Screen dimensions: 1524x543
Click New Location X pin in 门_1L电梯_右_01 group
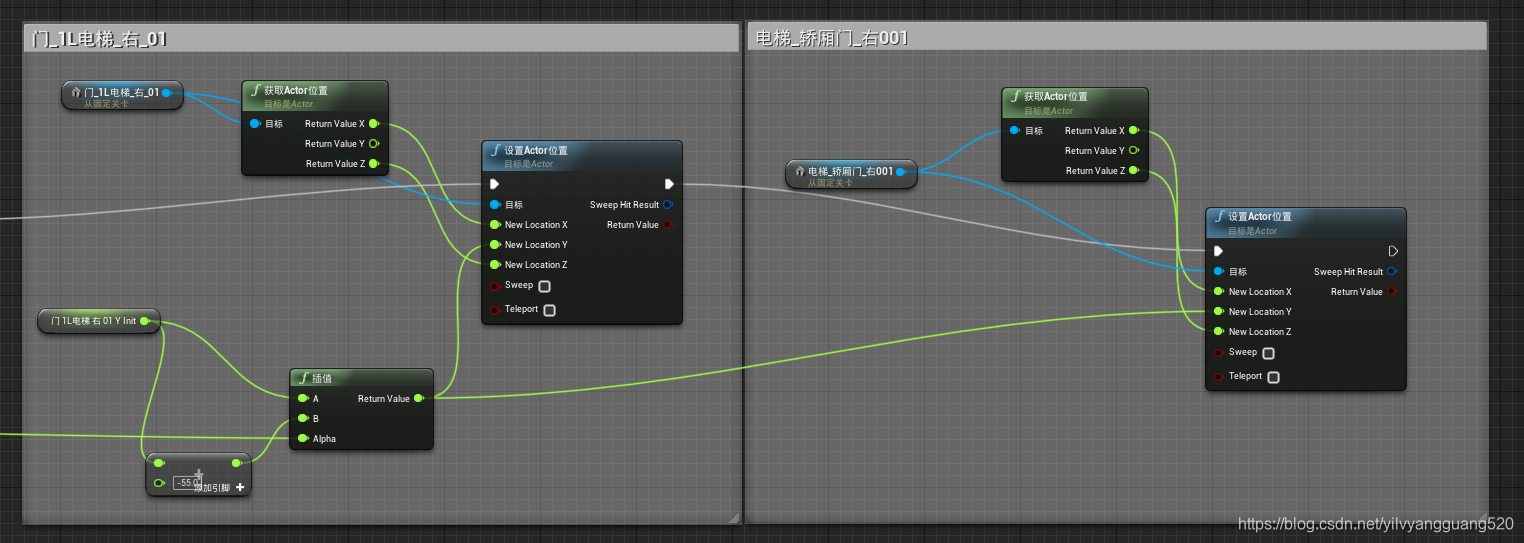click(x=495, y=225)
